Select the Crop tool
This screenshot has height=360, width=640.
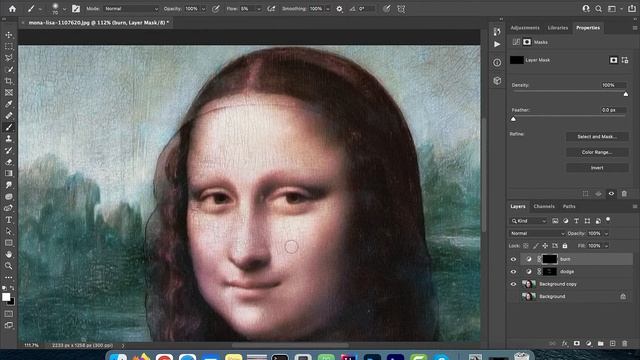pyautogui.click(x=9, y=81)
